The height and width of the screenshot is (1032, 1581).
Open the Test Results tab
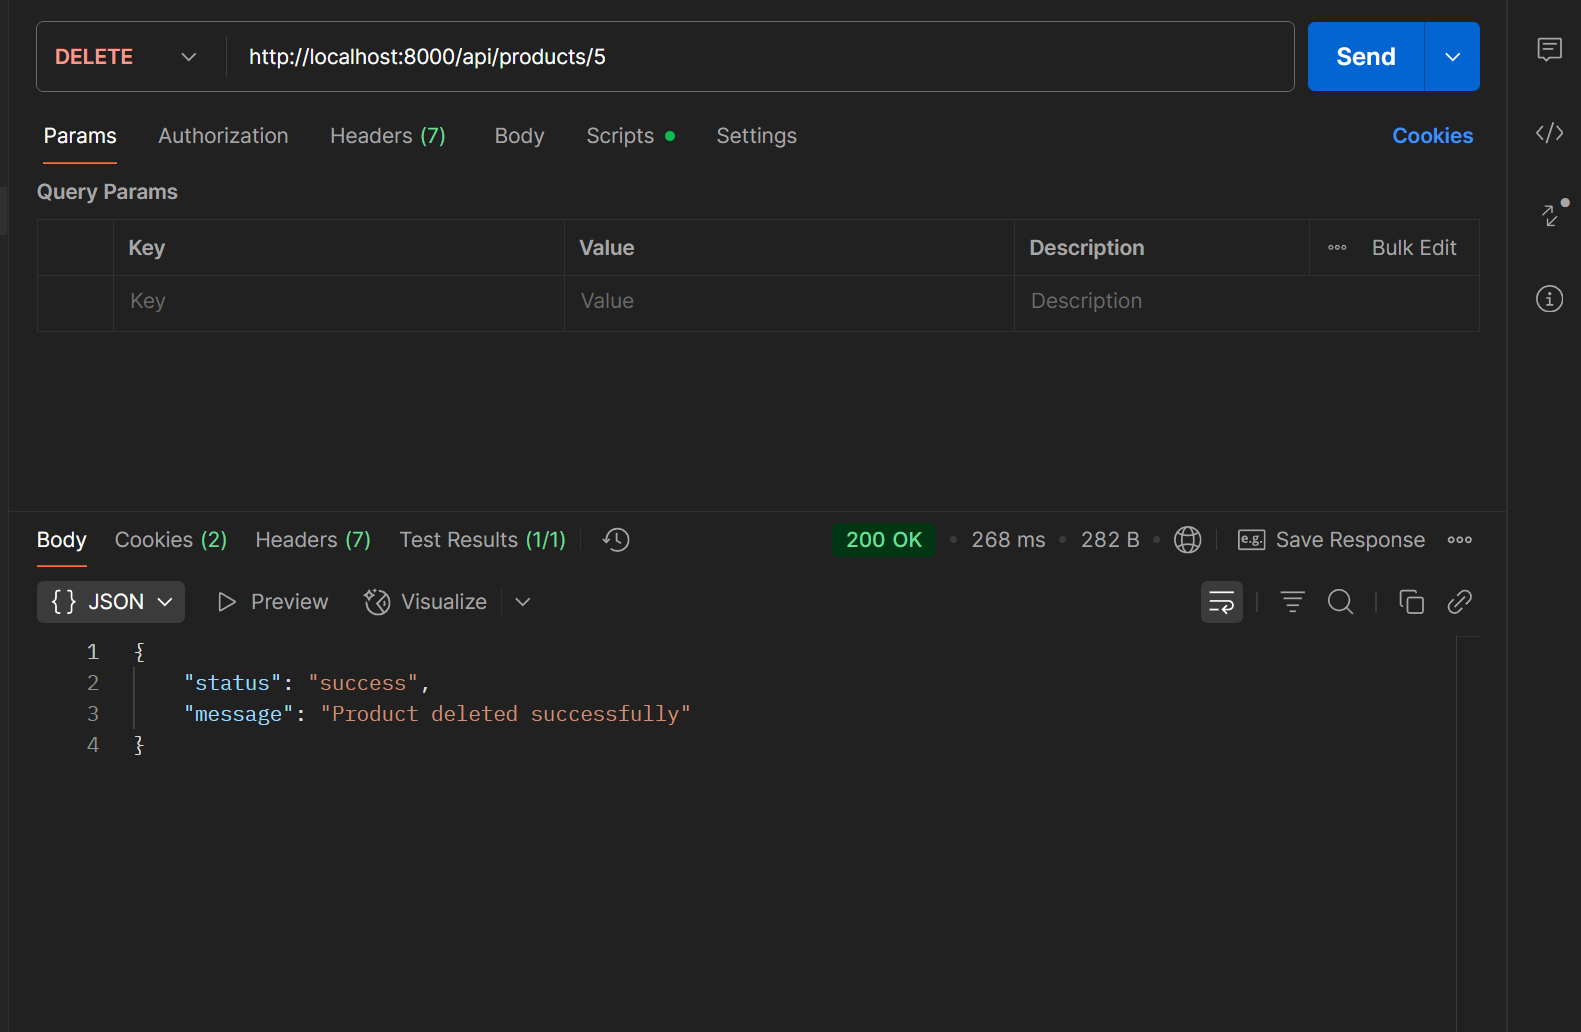(x=482, y=540)
